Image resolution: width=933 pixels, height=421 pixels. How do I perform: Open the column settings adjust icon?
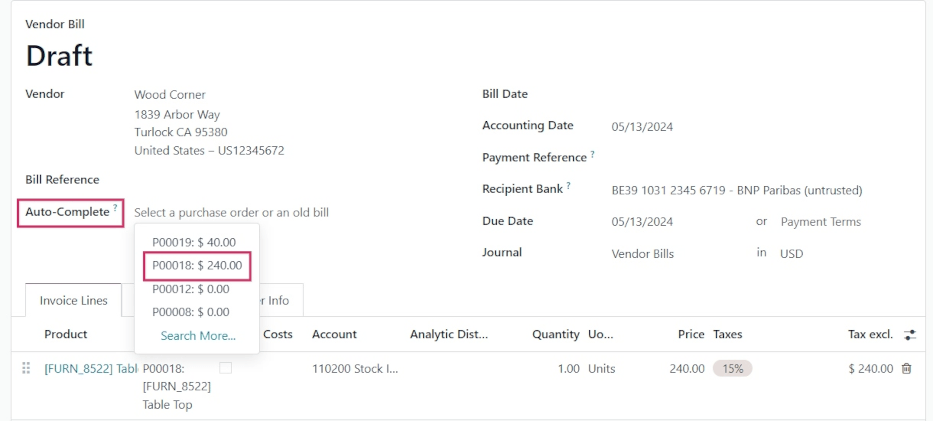click(909, 335)
